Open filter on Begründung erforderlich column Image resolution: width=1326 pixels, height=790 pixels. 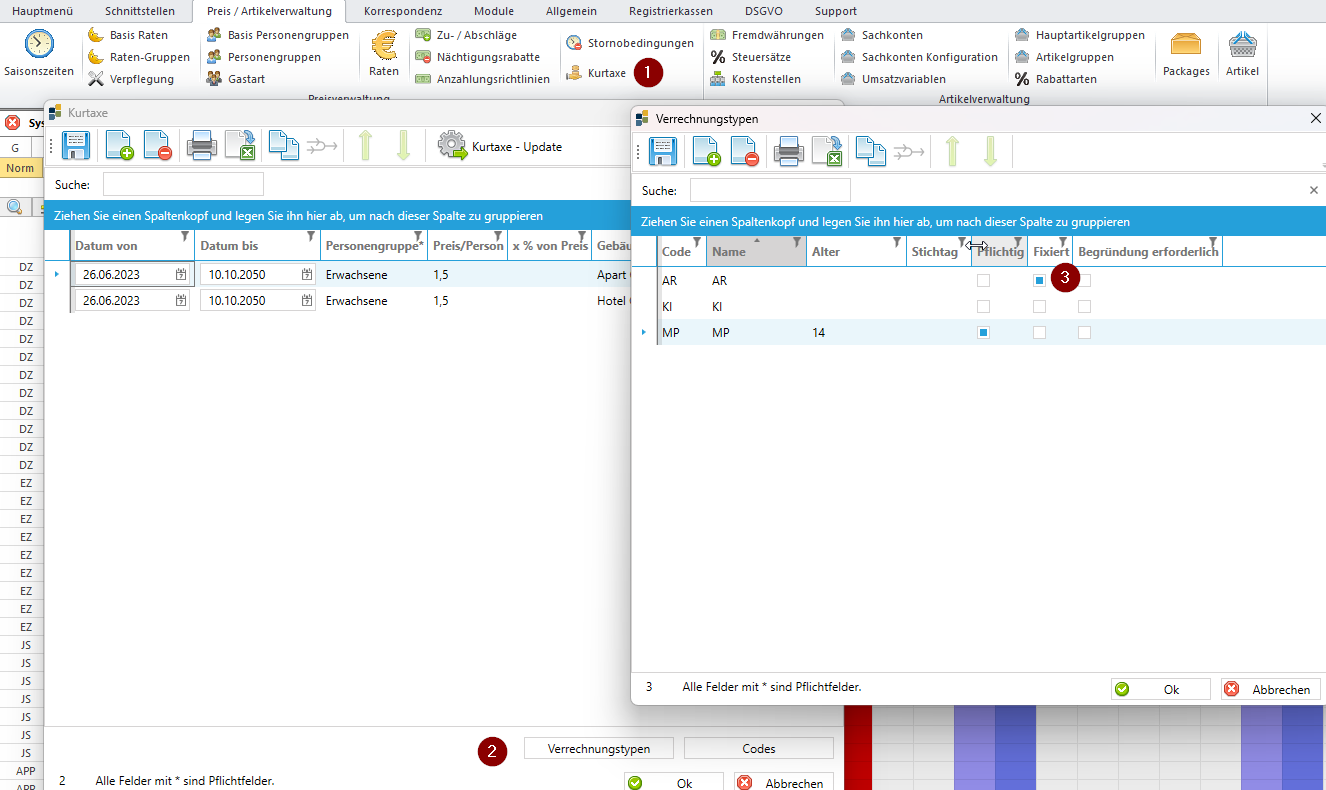click(x=1213, y=243)
